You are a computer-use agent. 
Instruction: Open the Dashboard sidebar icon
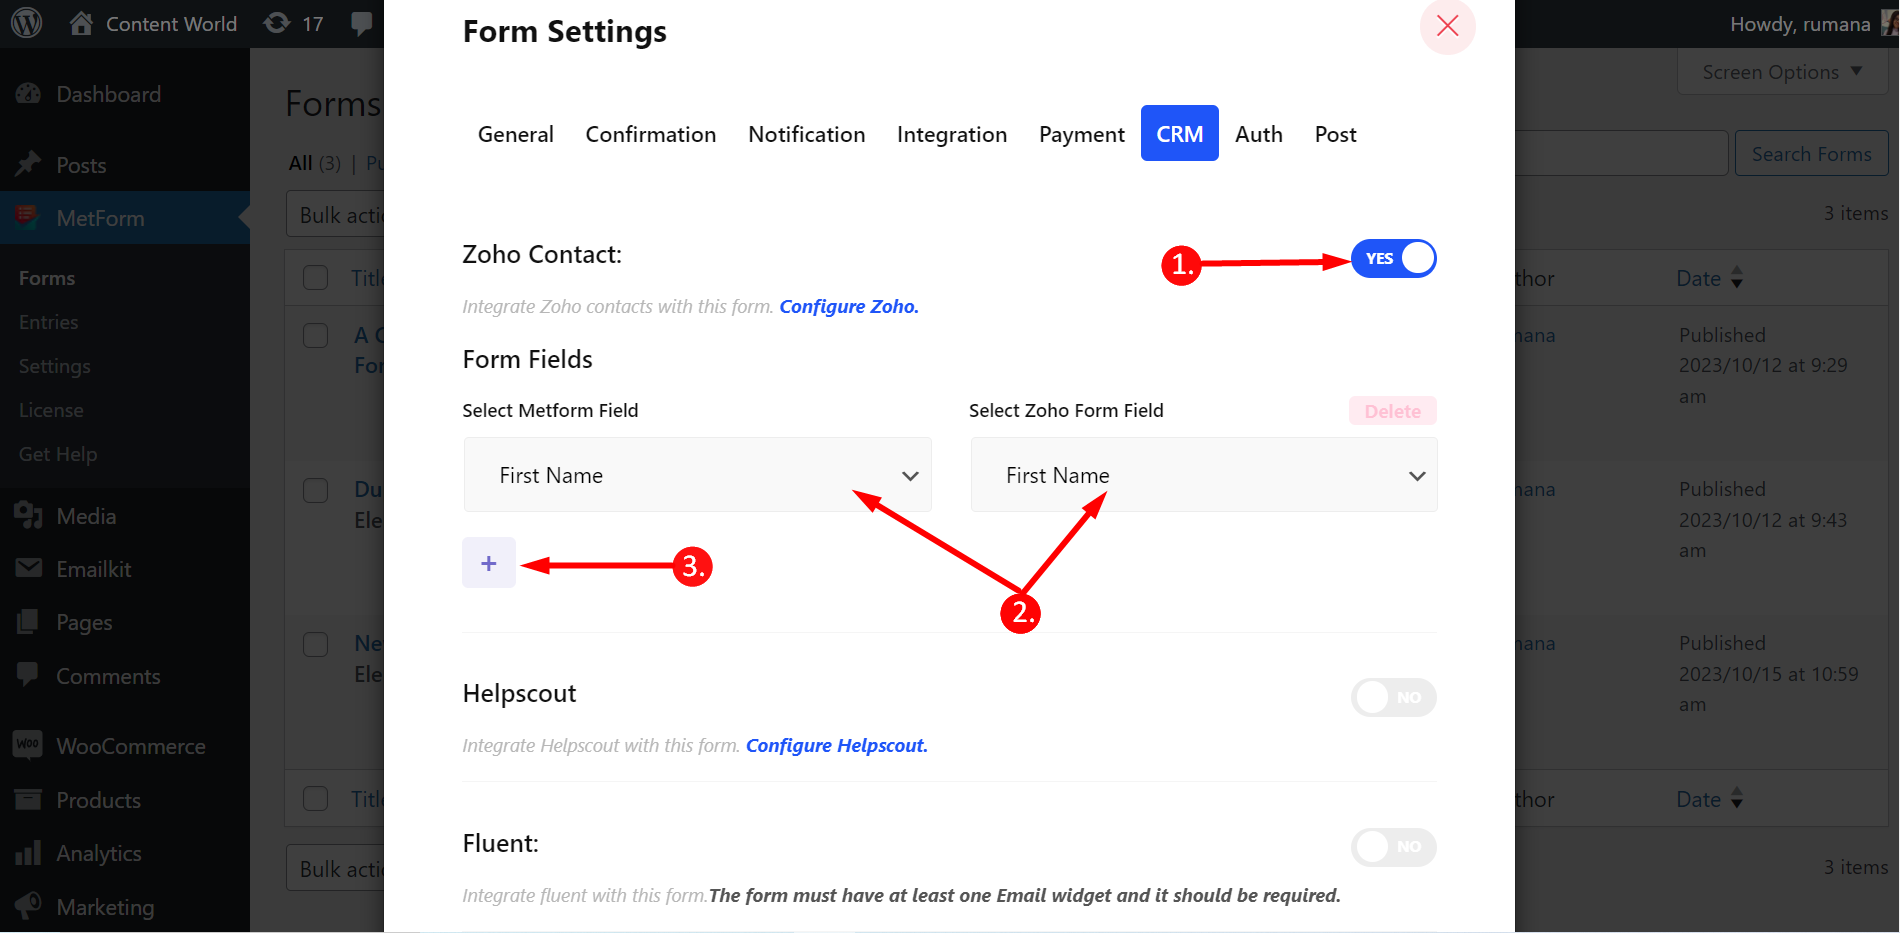click(x=28, y=94)
